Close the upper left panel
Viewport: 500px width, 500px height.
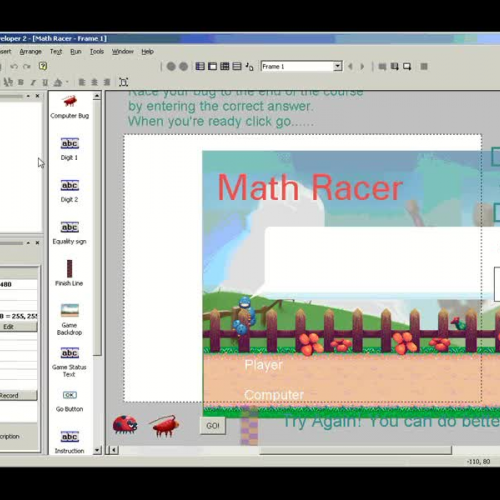37,96
